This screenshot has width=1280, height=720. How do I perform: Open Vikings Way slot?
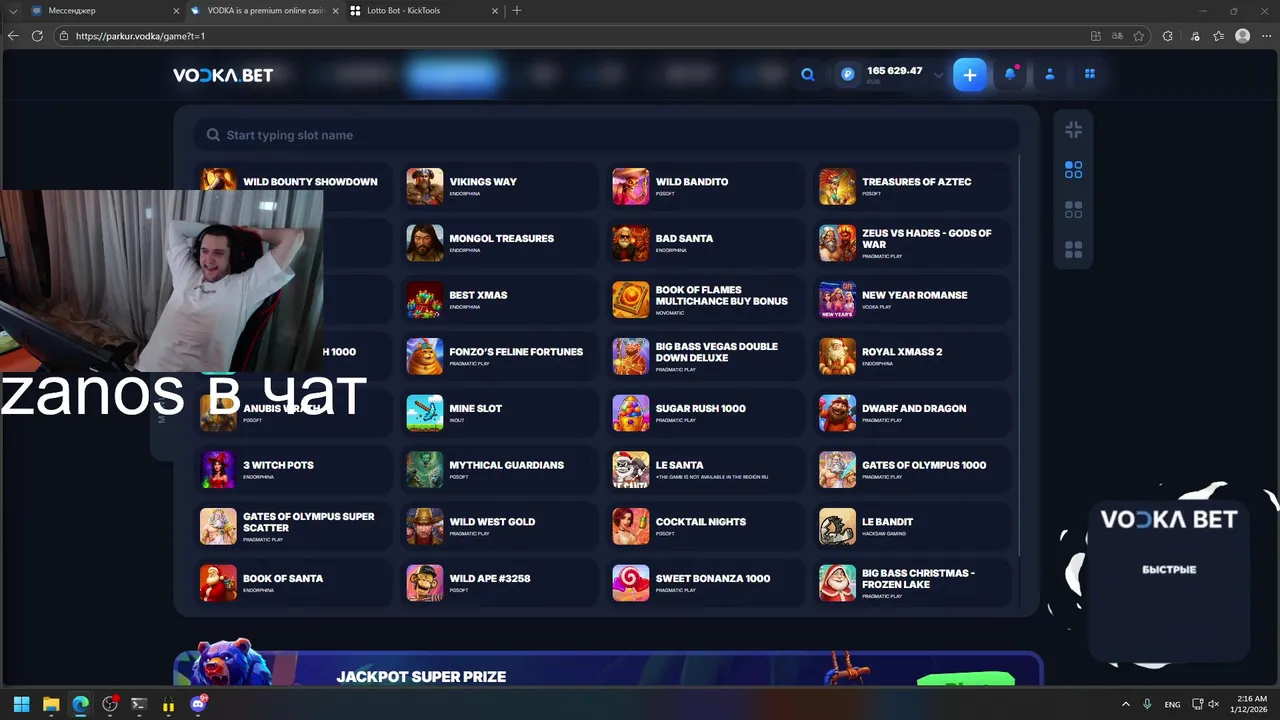click(499, 187)
